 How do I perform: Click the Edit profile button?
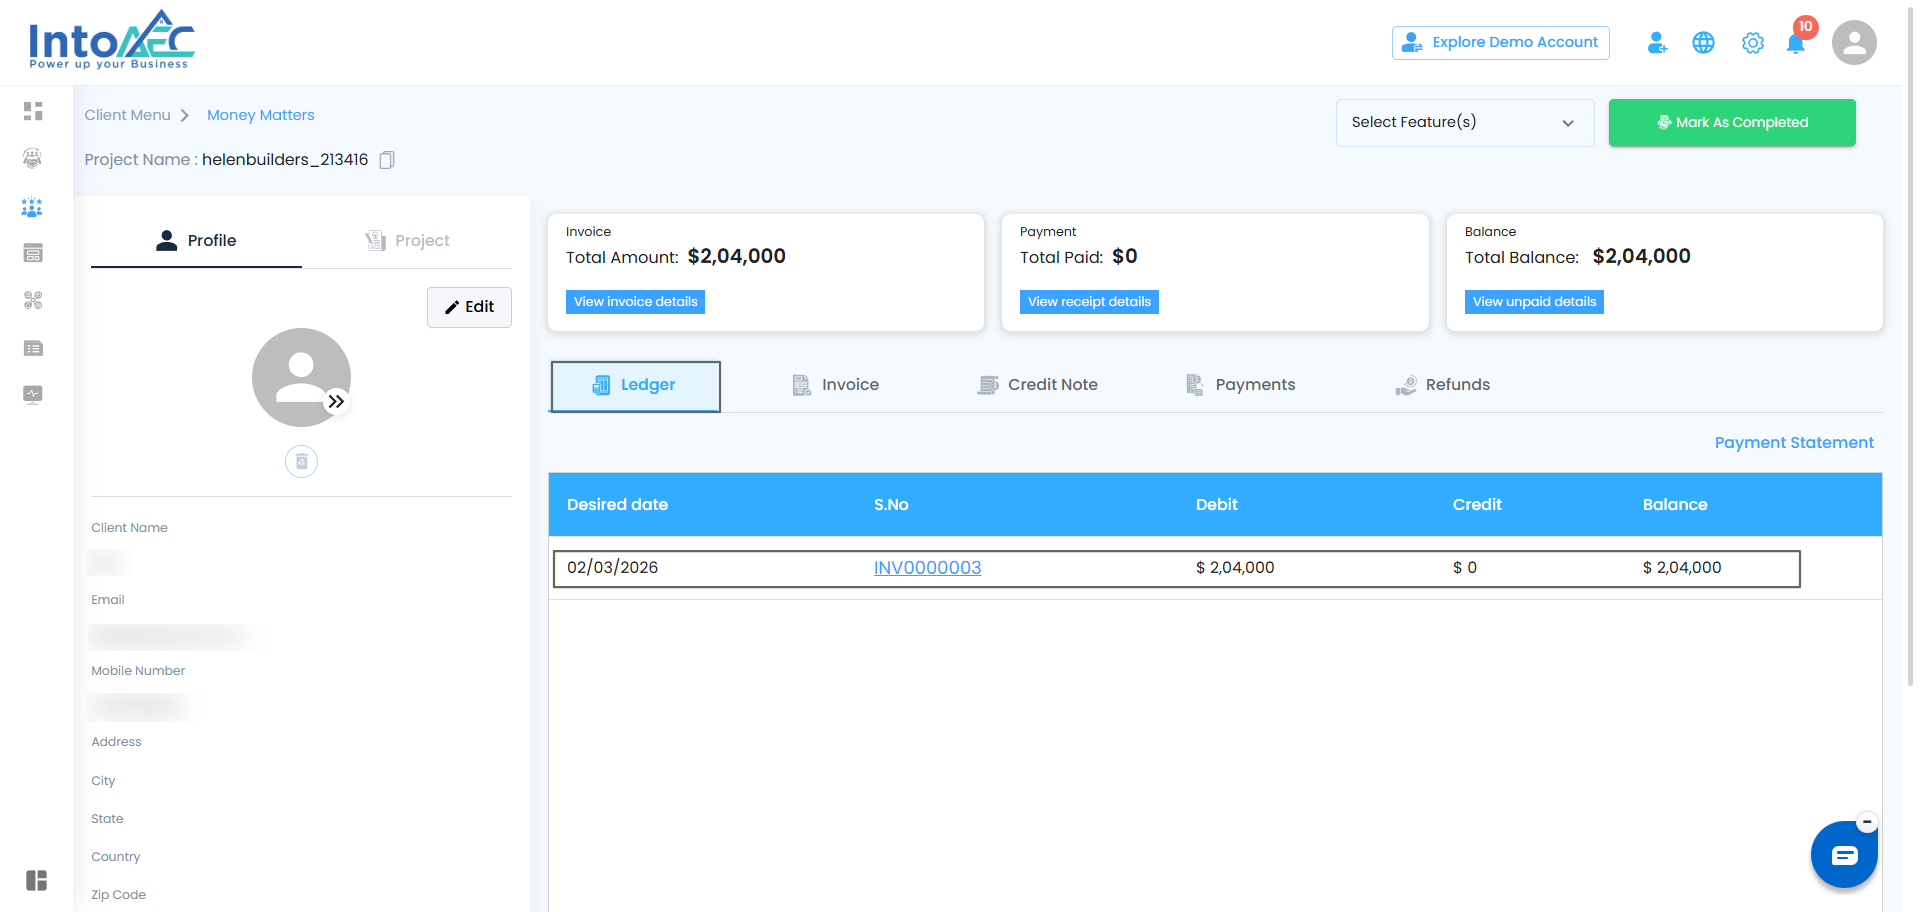(469, 307)
